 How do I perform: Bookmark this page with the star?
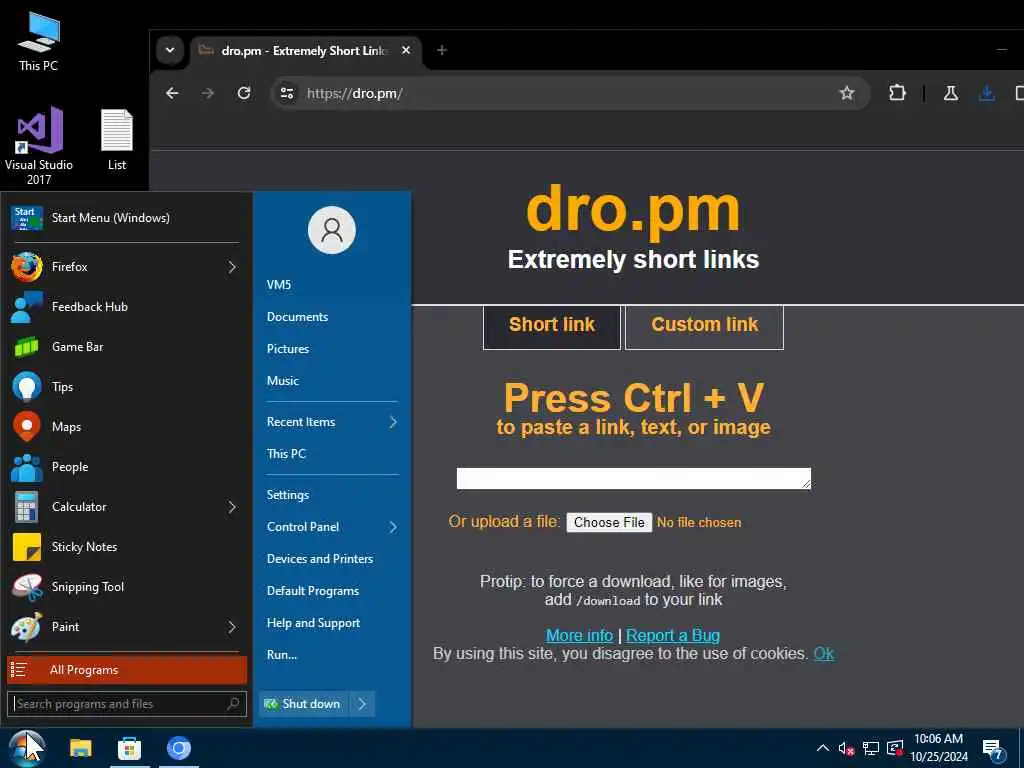pyautogui.click(x=847, y=93)
